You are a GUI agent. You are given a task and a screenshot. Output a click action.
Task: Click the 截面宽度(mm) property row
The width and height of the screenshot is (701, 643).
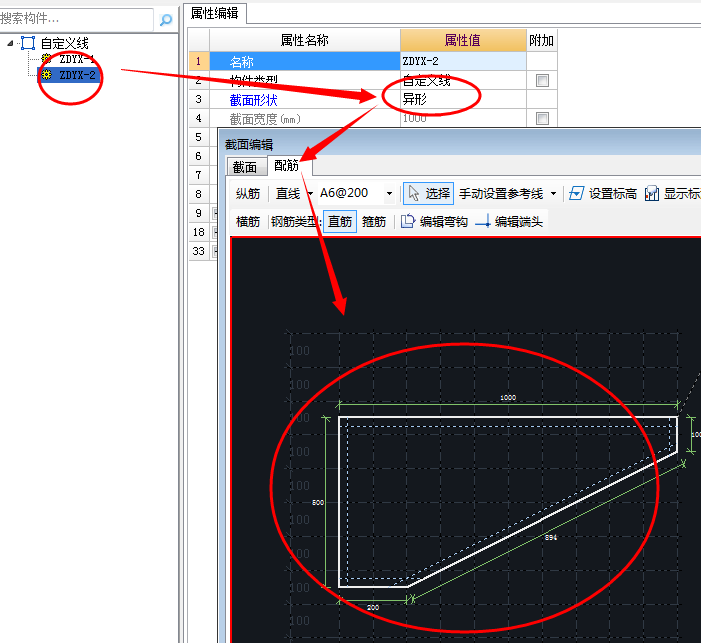pyautogui.click(x=304, y=118)
